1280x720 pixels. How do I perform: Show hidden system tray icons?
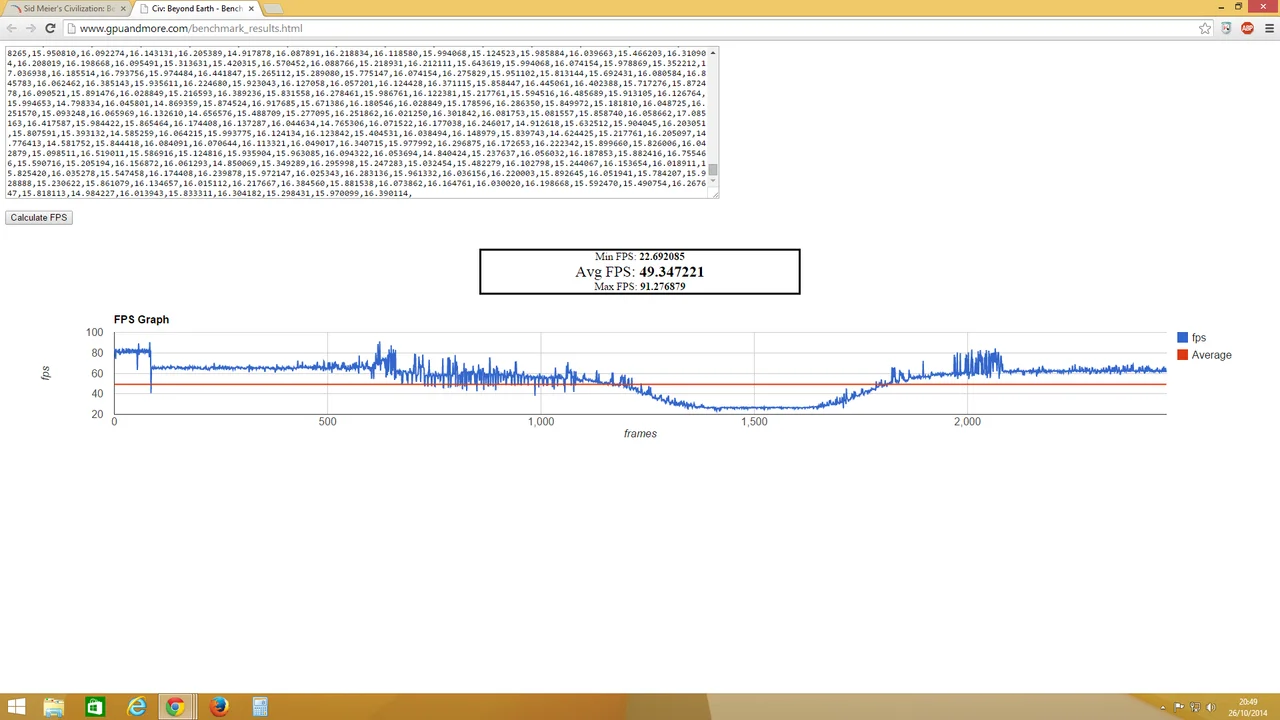[1165, 708]
